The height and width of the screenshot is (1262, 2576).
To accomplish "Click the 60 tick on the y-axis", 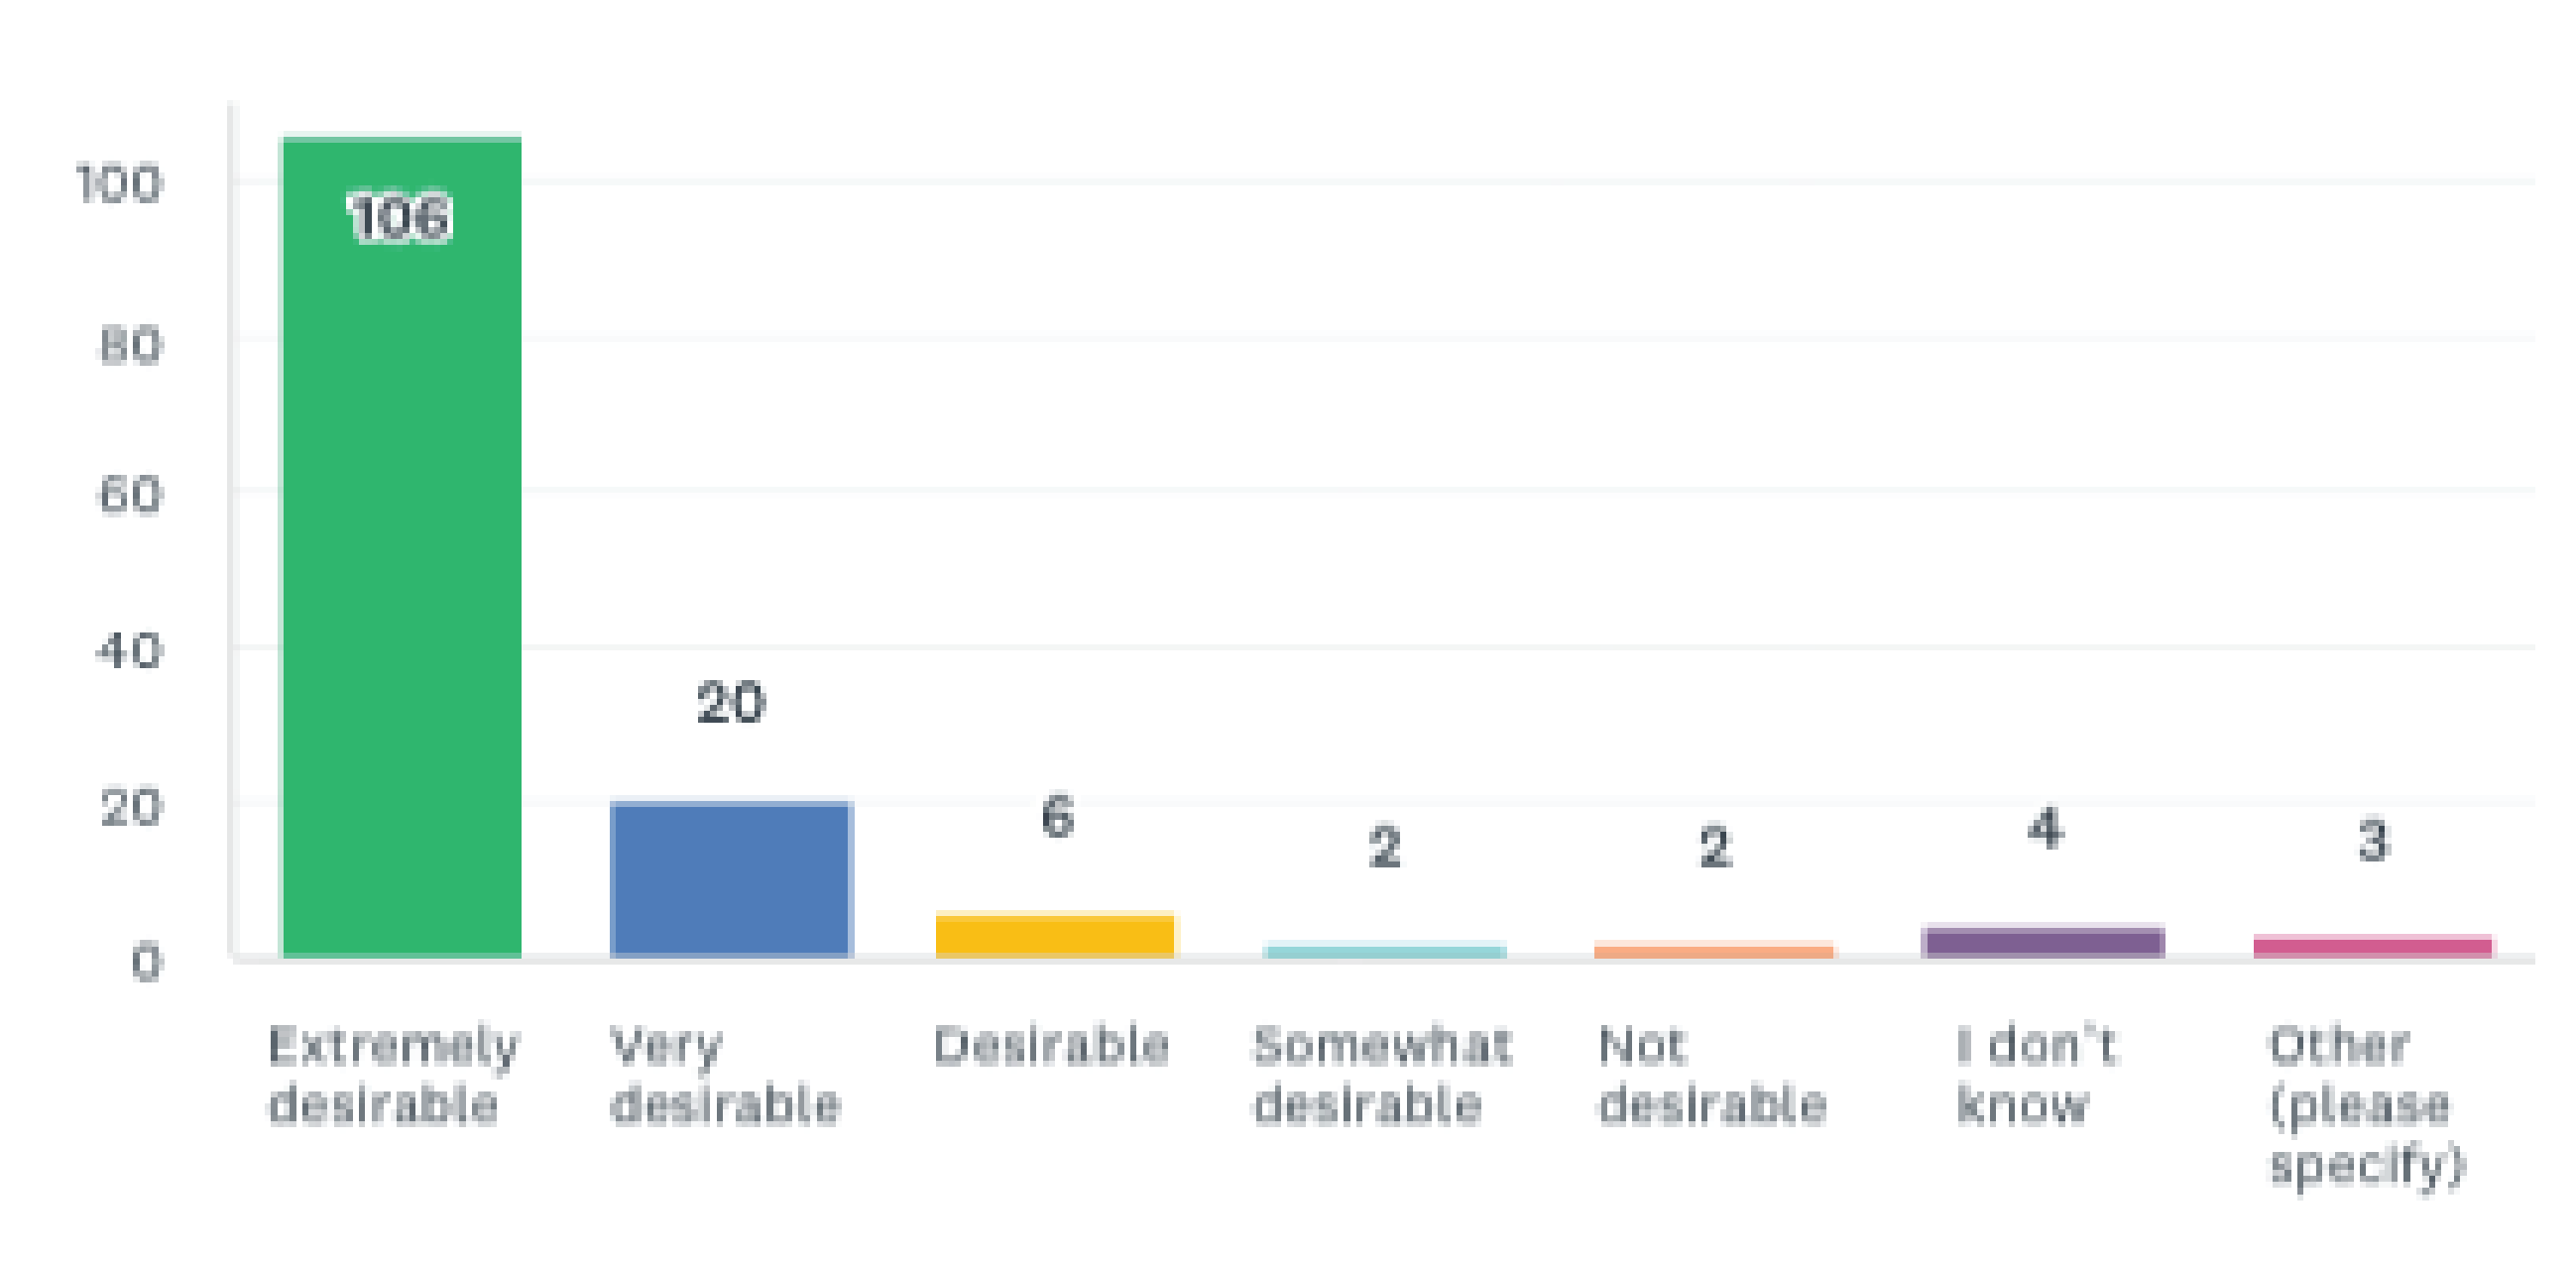I will click(x=130, y=495).
